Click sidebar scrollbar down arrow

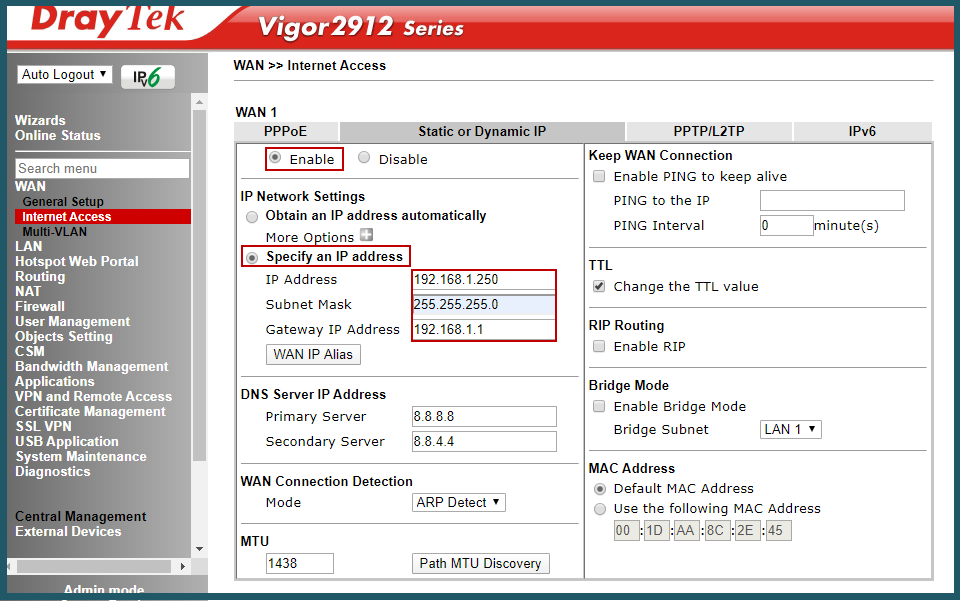coord(200,549)
